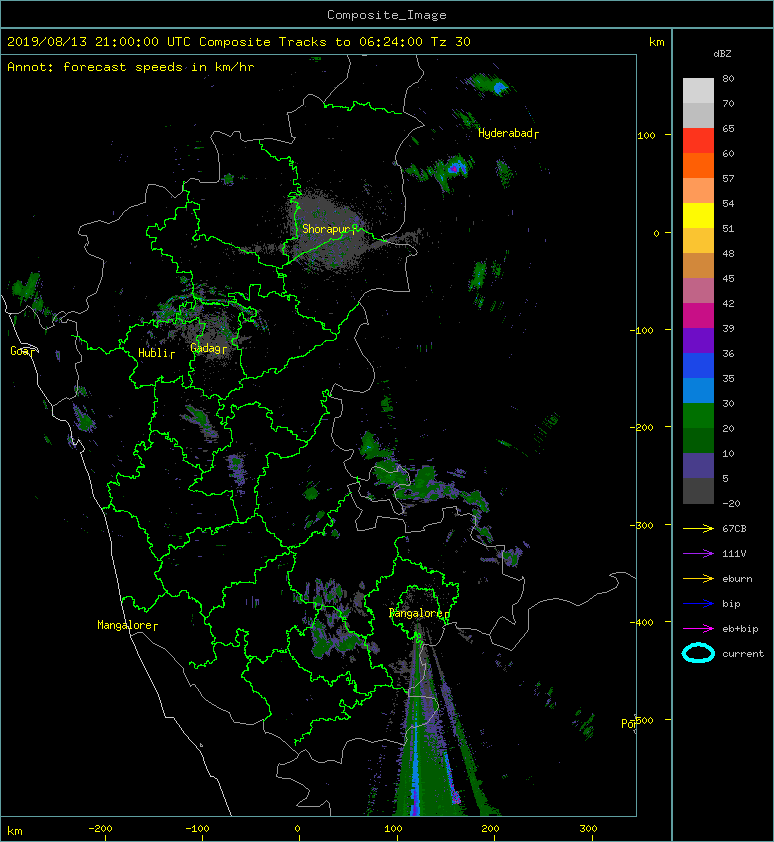
Task: Select the purple 39 dBZ color swatch
Action: coord(698,340)
